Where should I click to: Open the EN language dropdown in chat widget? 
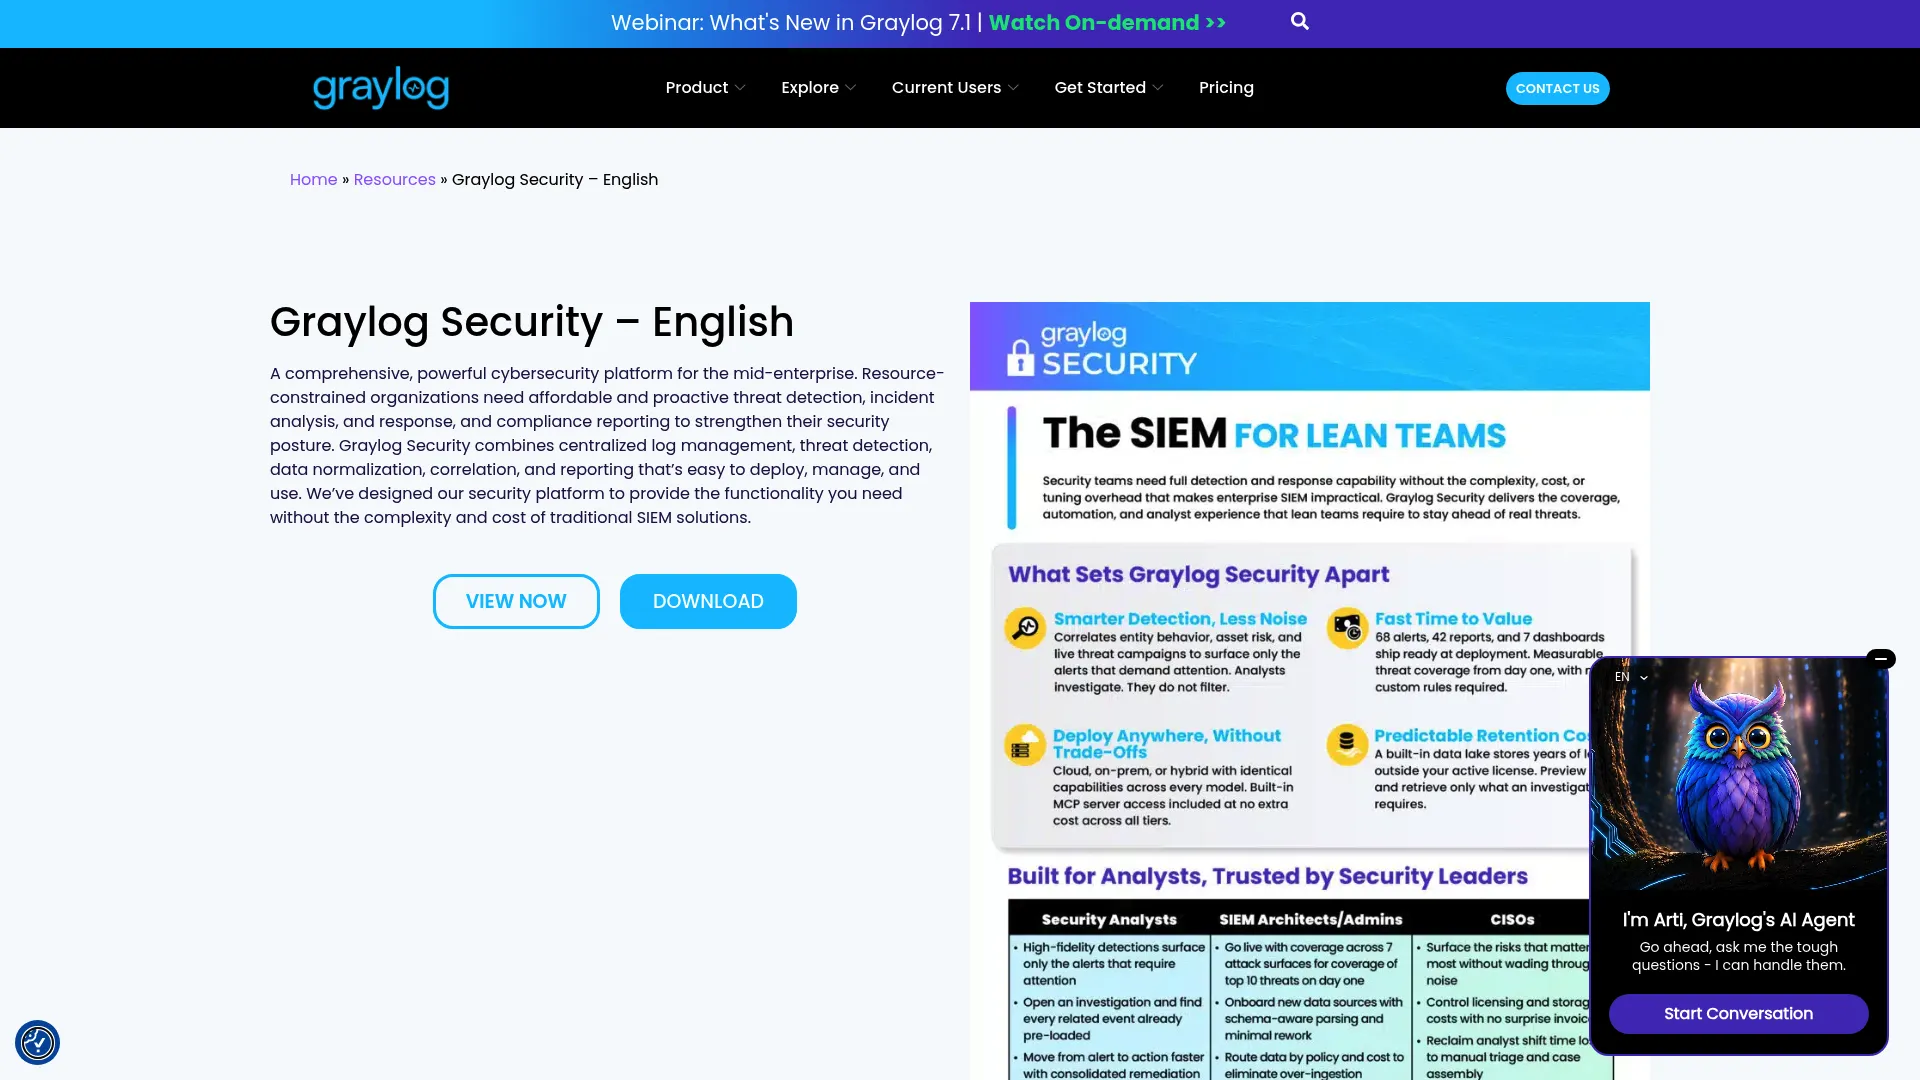(1630, 677)
